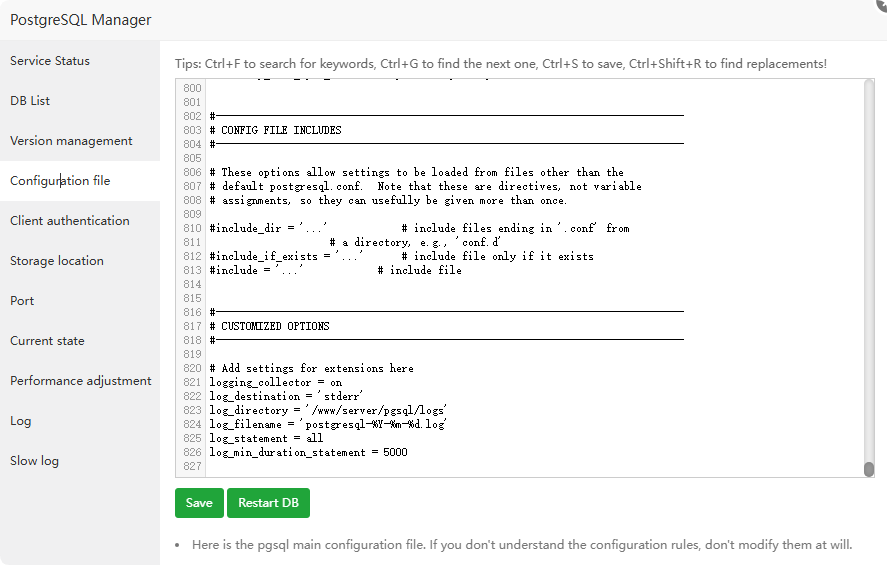Viewport: 887px width, 565px height.
Task: Open the Storage location tab
Action: pos(57,261)
